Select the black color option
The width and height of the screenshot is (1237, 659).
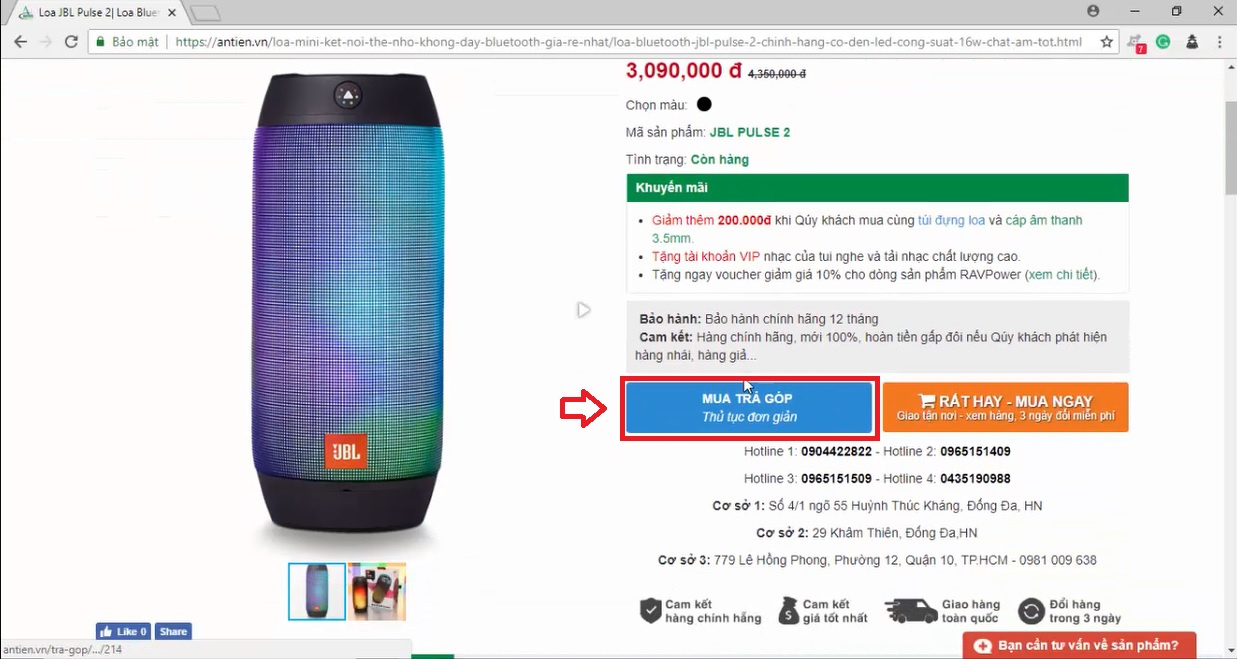coord(704,104)
